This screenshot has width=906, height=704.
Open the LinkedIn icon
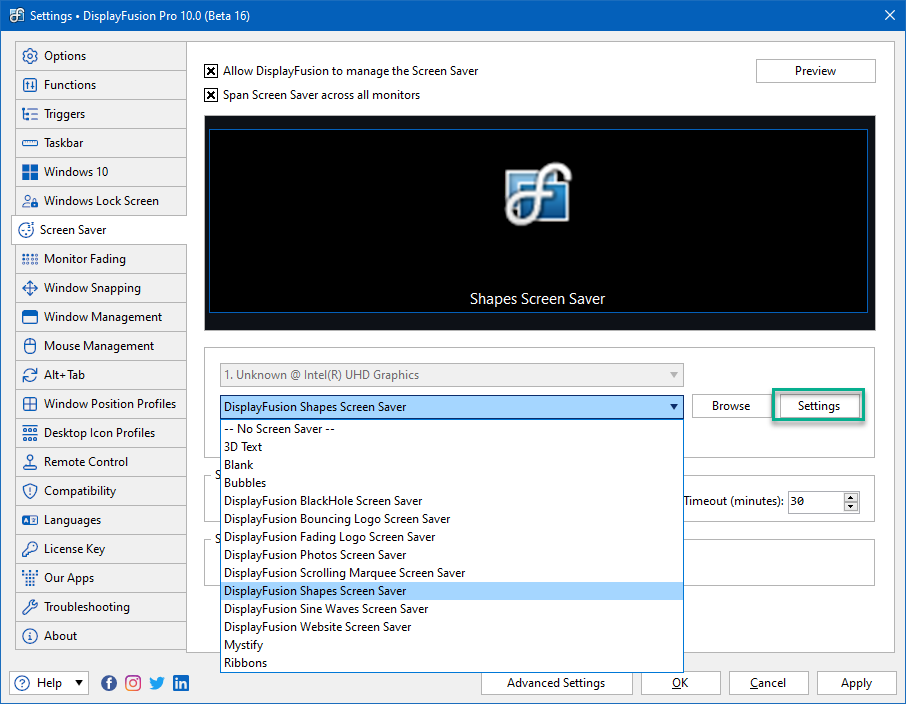pos(181,683)
